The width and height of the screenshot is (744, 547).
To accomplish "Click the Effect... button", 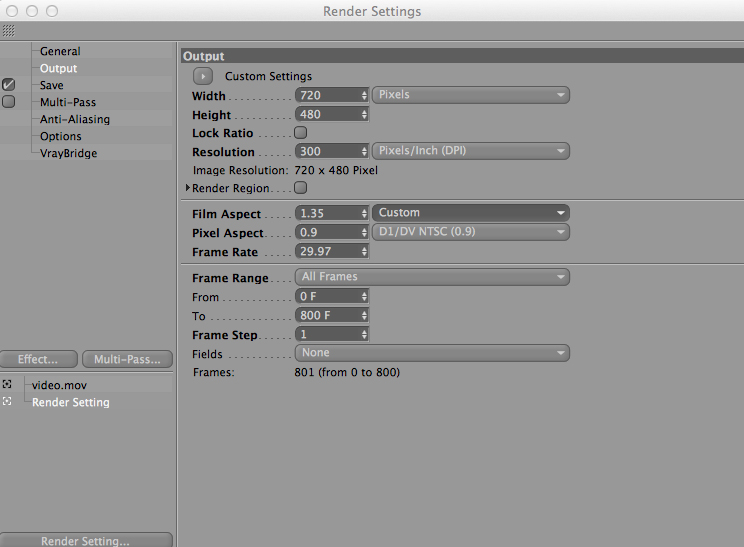I will (x=38, y=360).
